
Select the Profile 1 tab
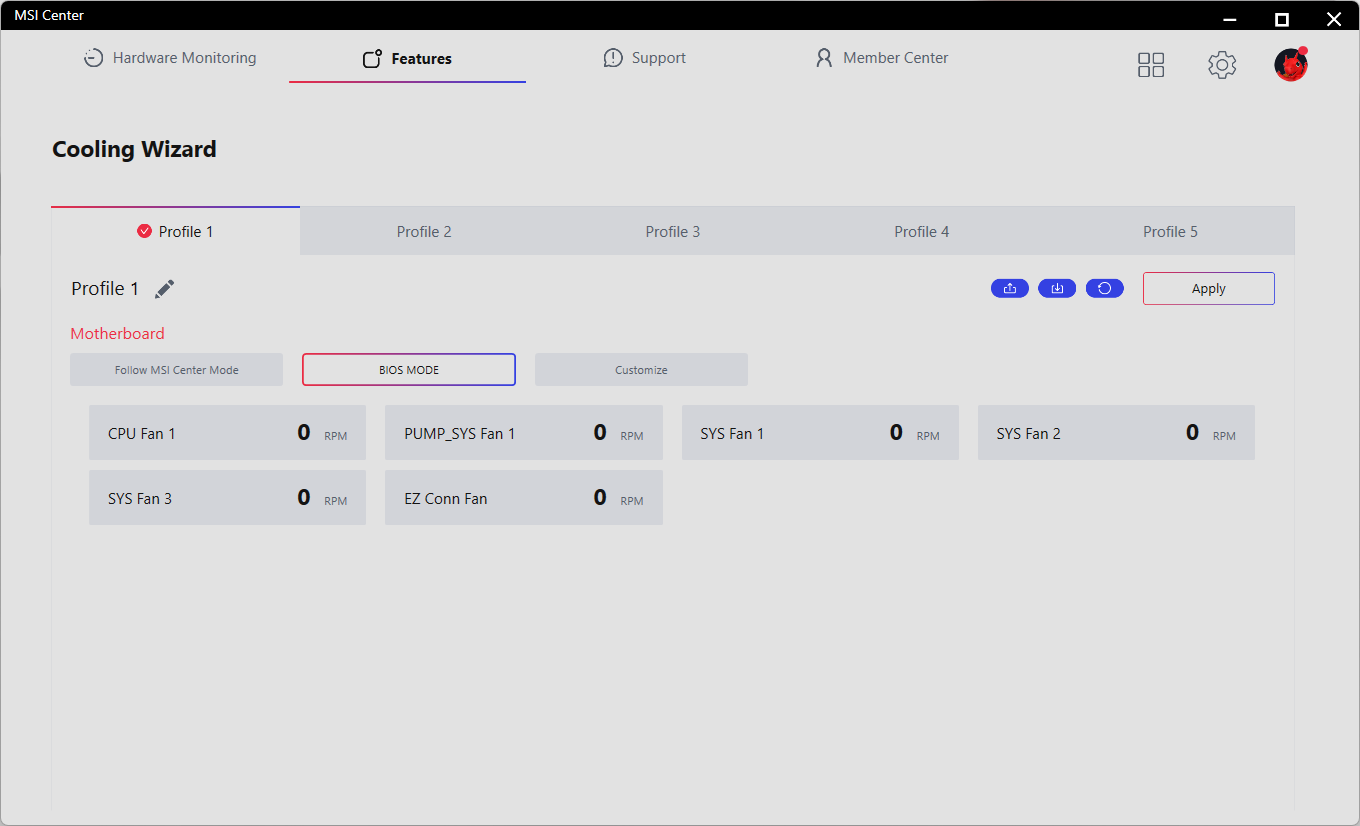[x=176, y=231]
